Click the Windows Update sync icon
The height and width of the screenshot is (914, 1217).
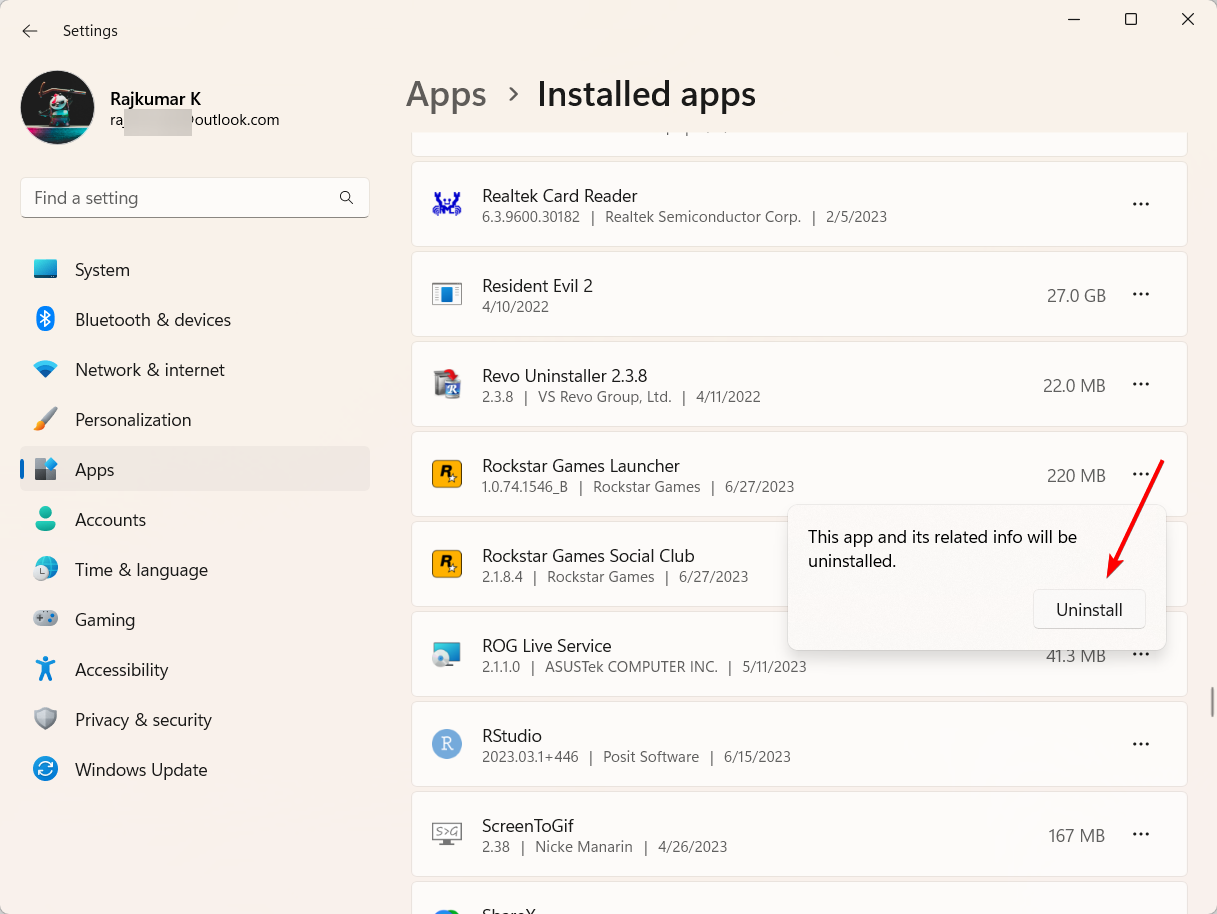click(45, 769)
